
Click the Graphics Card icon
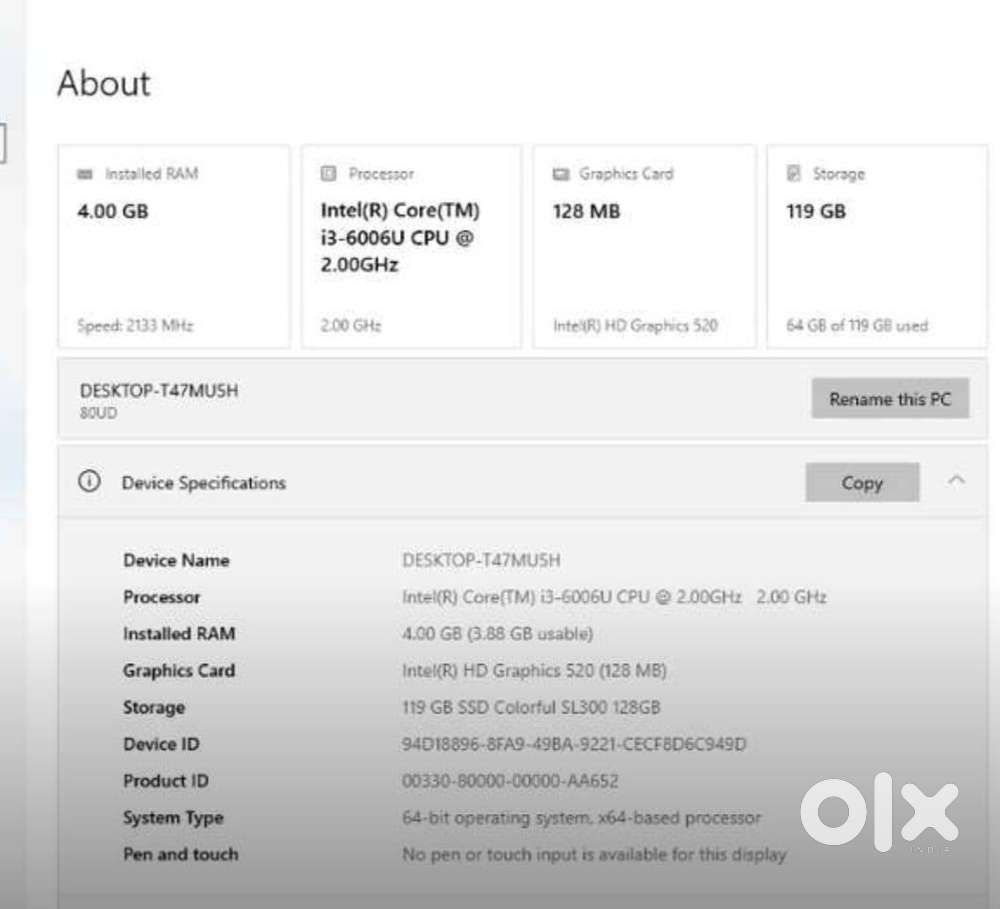pos(561,174)
